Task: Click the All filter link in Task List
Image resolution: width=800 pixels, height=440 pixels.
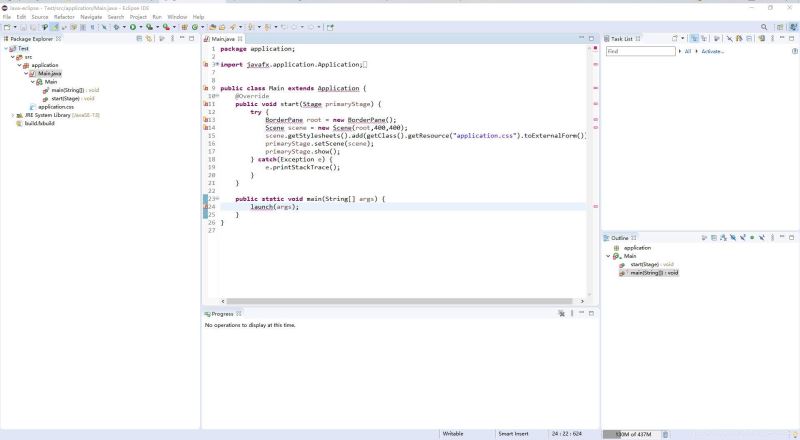Action: pyautogui.click(x=688, y=51)
